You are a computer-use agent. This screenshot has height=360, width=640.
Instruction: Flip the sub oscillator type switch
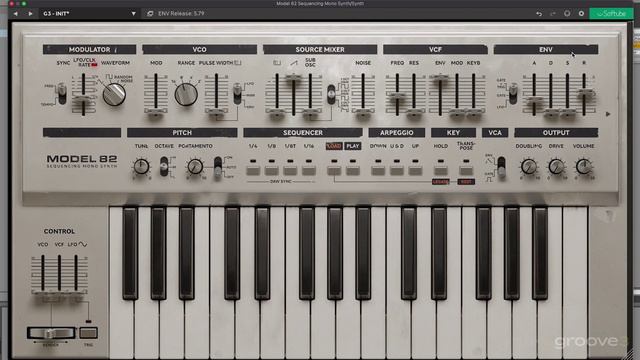point(331,94)
